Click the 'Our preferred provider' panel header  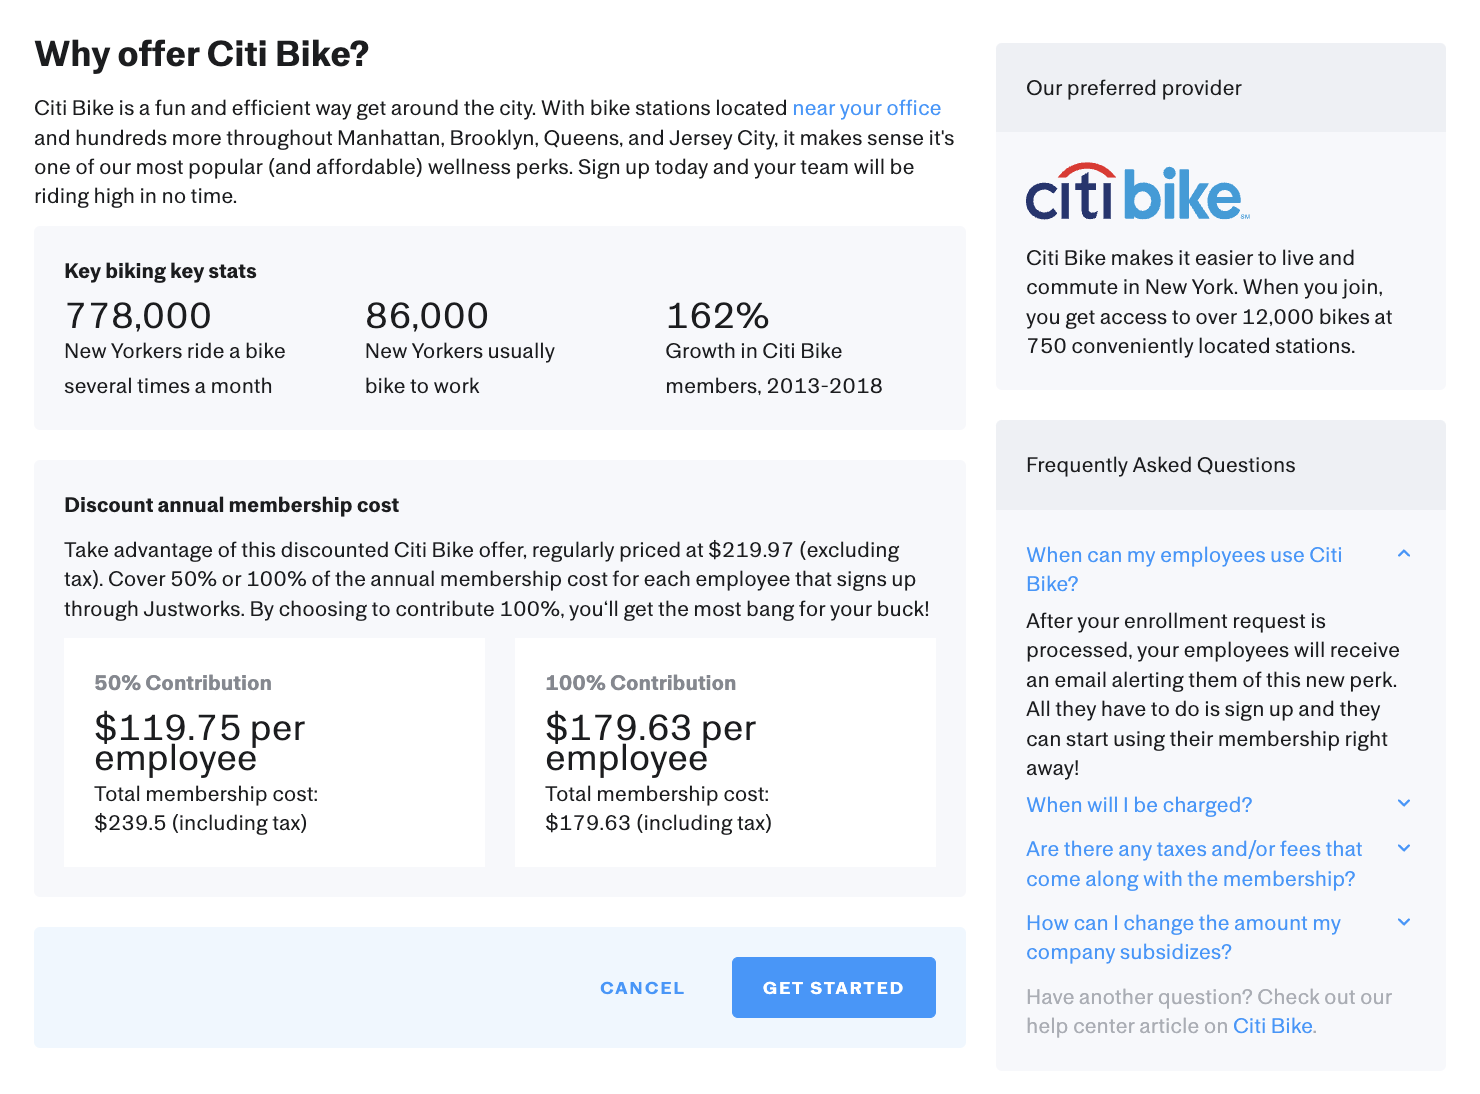click(1133, 88)
